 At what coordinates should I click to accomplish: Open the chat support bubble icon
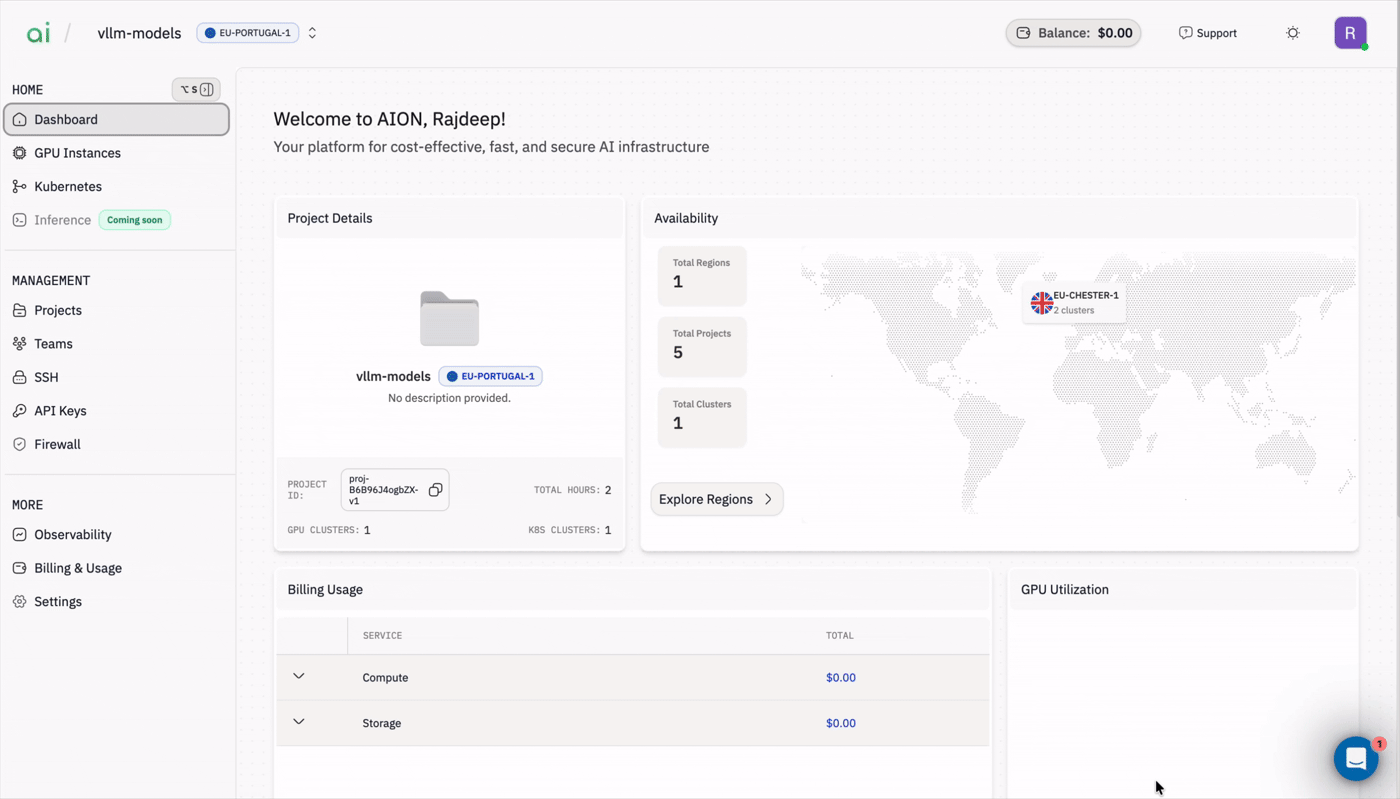pyautogui.click(x=1356, y=759)
